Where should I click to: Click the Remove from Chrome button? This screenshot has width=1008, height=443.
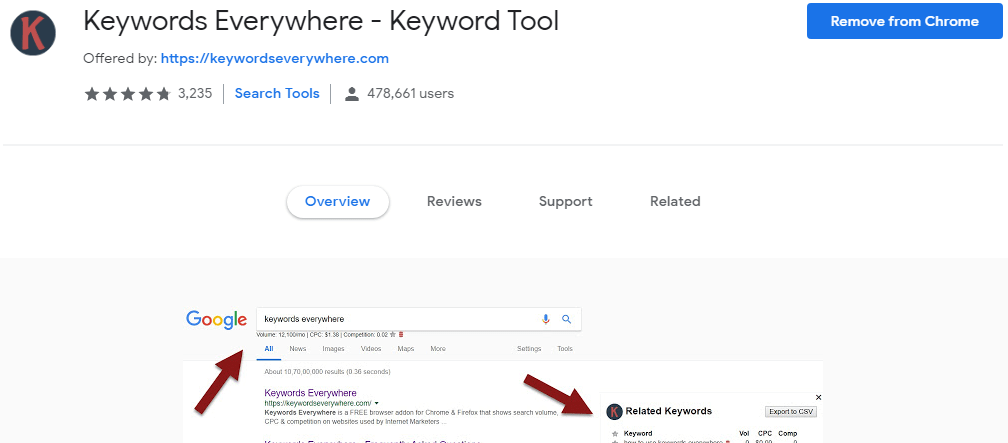coord(904,21)
